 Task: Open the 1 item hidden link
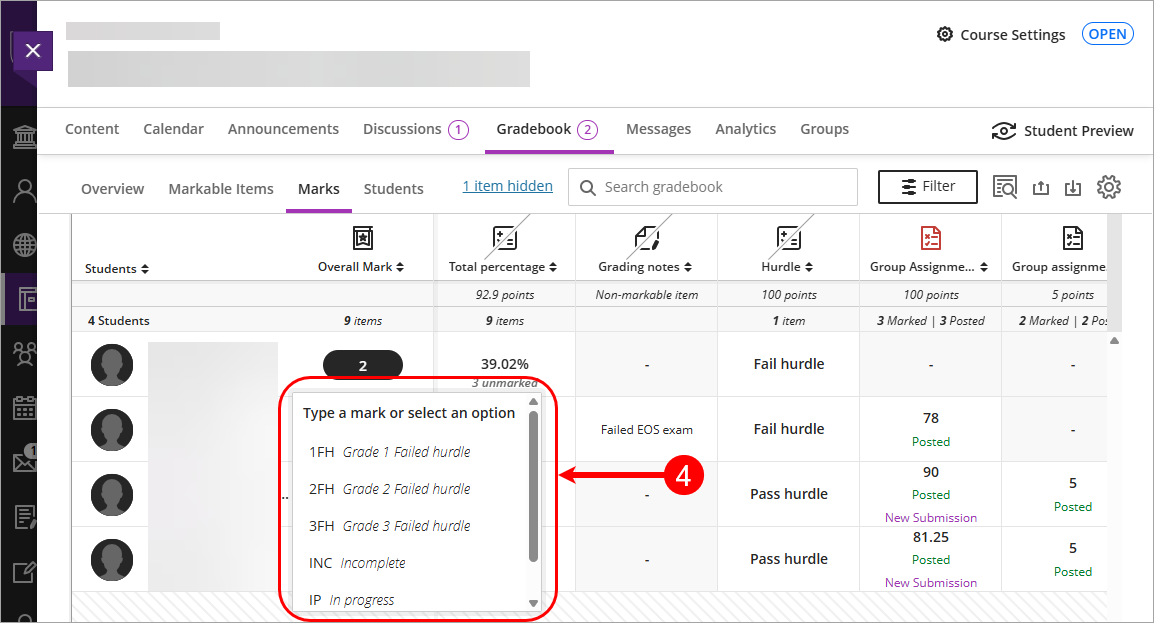pos(507,185)
